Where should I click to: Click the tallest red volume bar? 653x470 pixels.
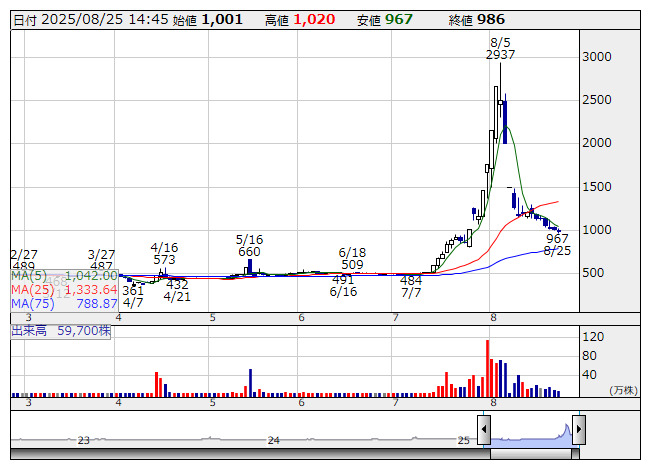(x=488, y=368)
